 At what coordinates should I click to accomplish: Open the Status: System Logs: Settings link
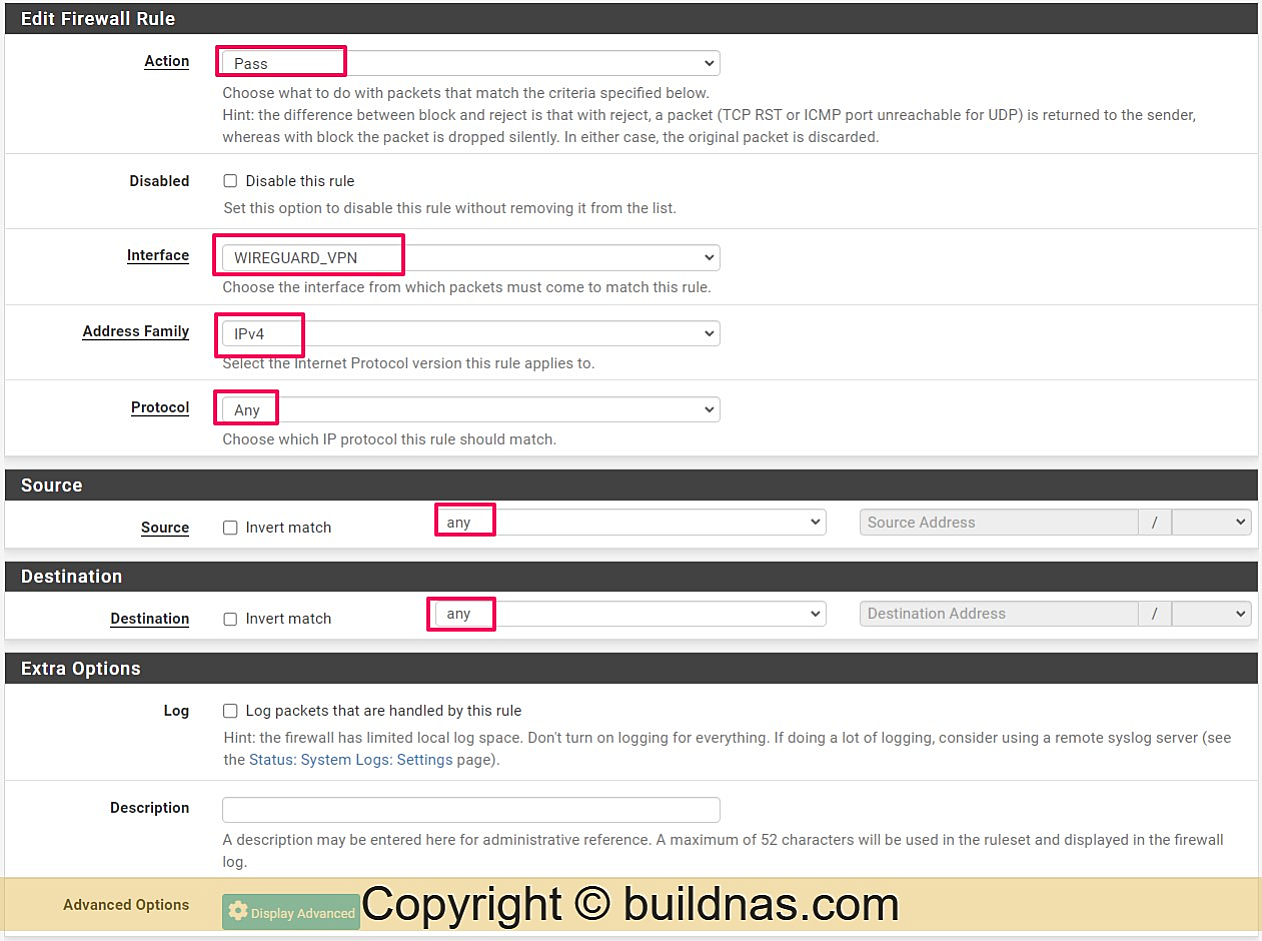coord(351,760)
